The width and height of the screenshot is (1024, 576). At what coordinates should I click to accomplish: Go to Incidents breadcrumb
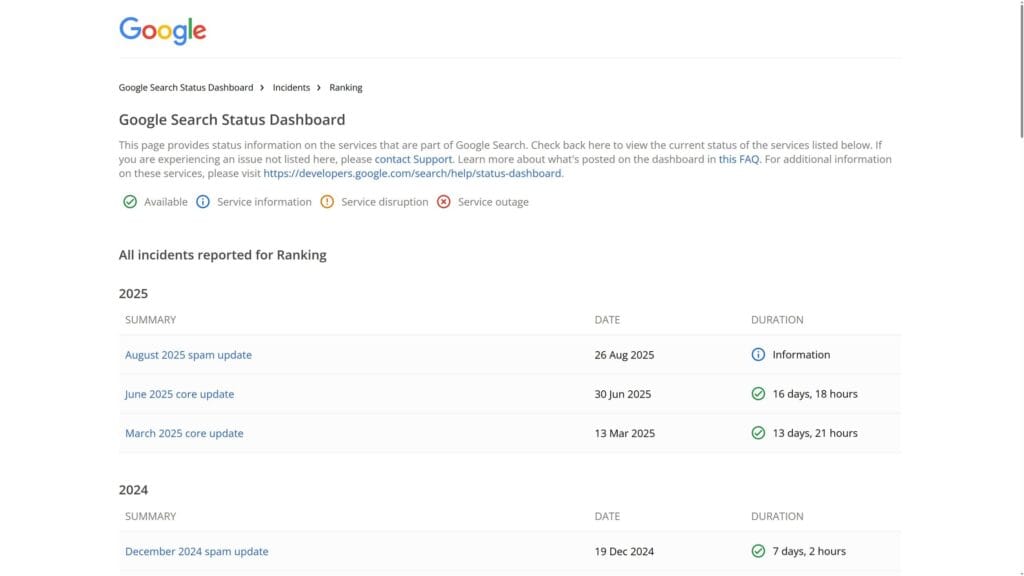[x=291, y=88]
